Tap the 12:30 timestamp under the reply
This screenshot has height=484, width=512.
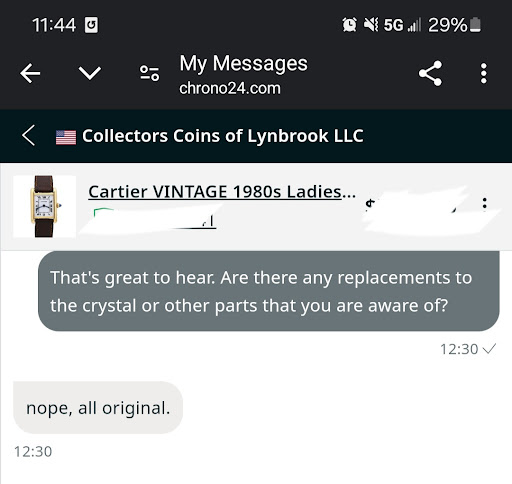coord(33,452)
